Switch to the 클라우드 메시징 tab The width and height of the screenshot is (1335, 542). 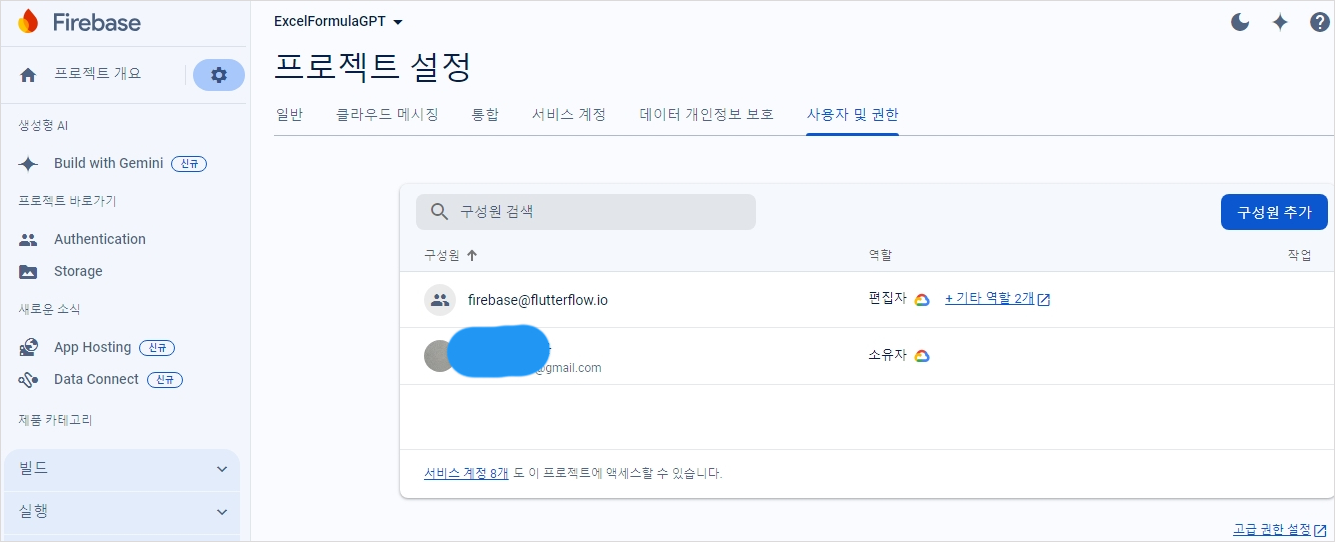pyautogui.click(x=387, y=114)
